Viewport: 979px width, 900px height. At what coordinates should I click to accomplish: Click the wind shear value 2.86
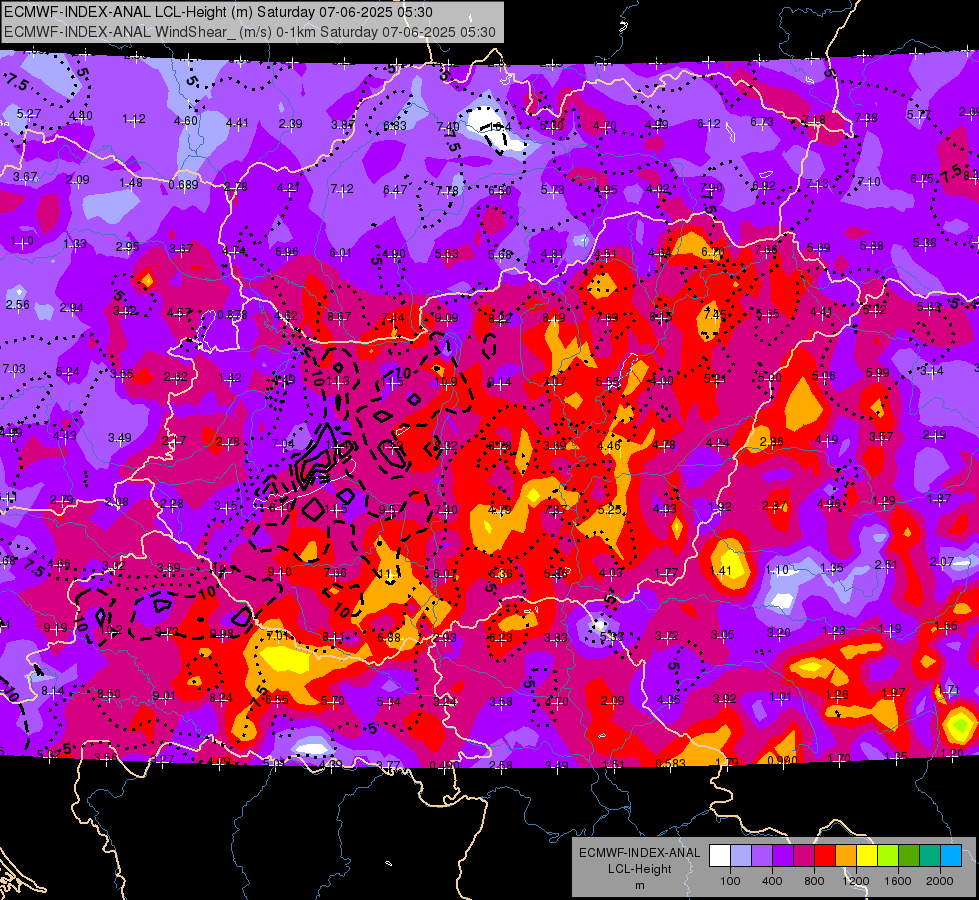[772, 441]
